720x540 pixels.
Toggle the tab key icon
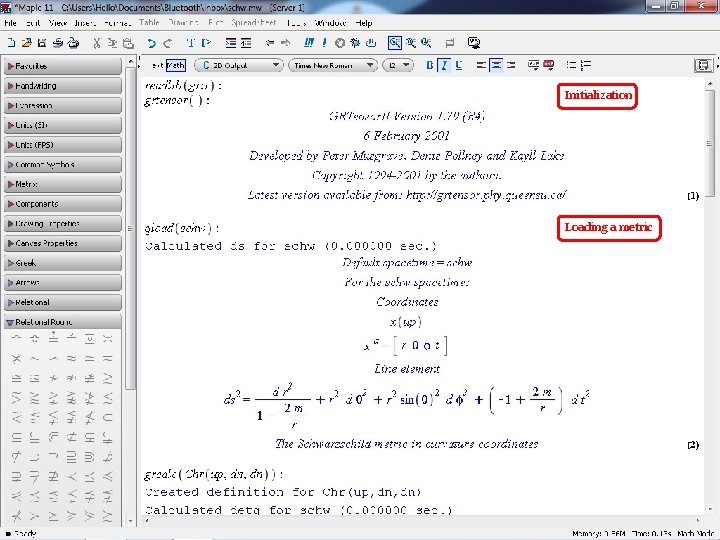point(450,43)
